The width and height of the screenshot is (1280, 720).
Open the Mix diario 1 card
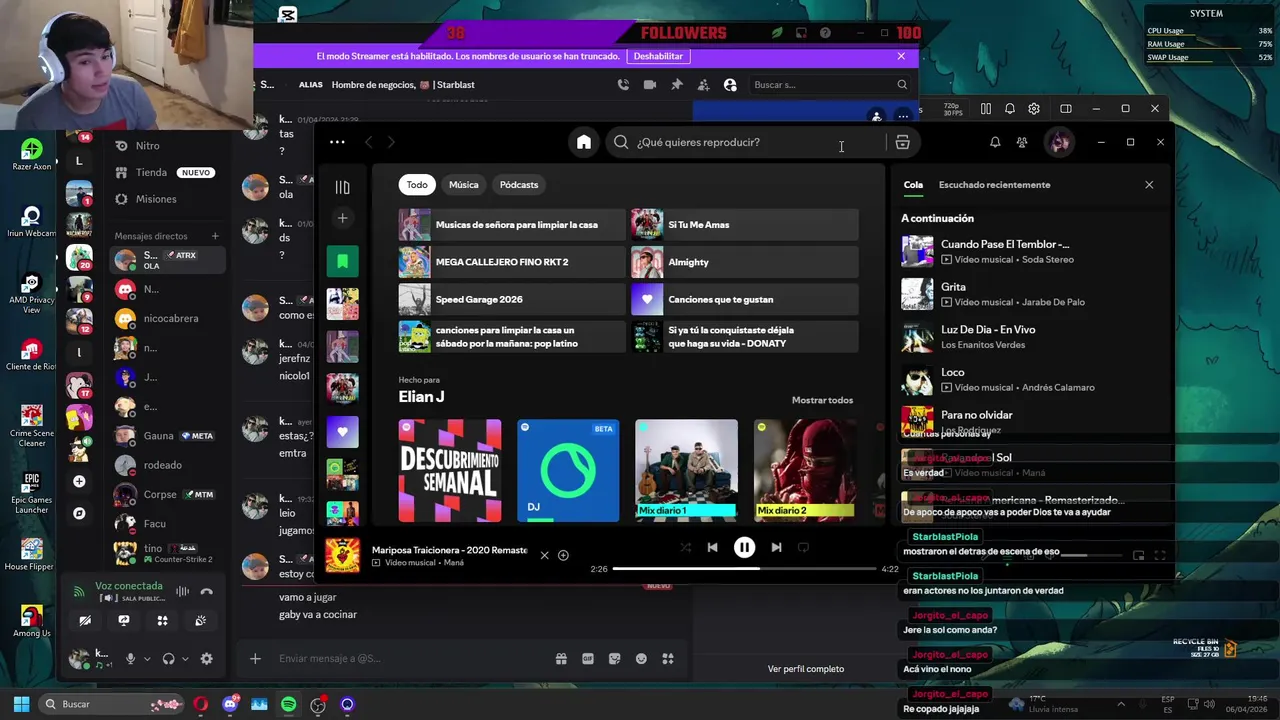click(687, 471)
